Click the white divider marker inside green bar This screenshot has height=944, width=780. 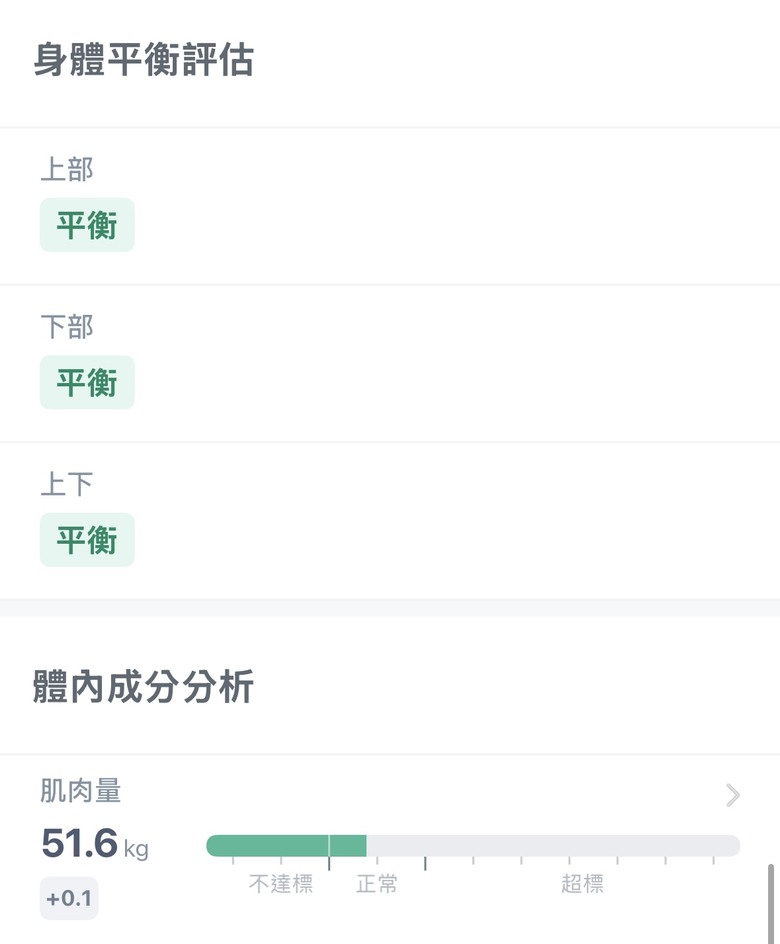click(329, 846)
